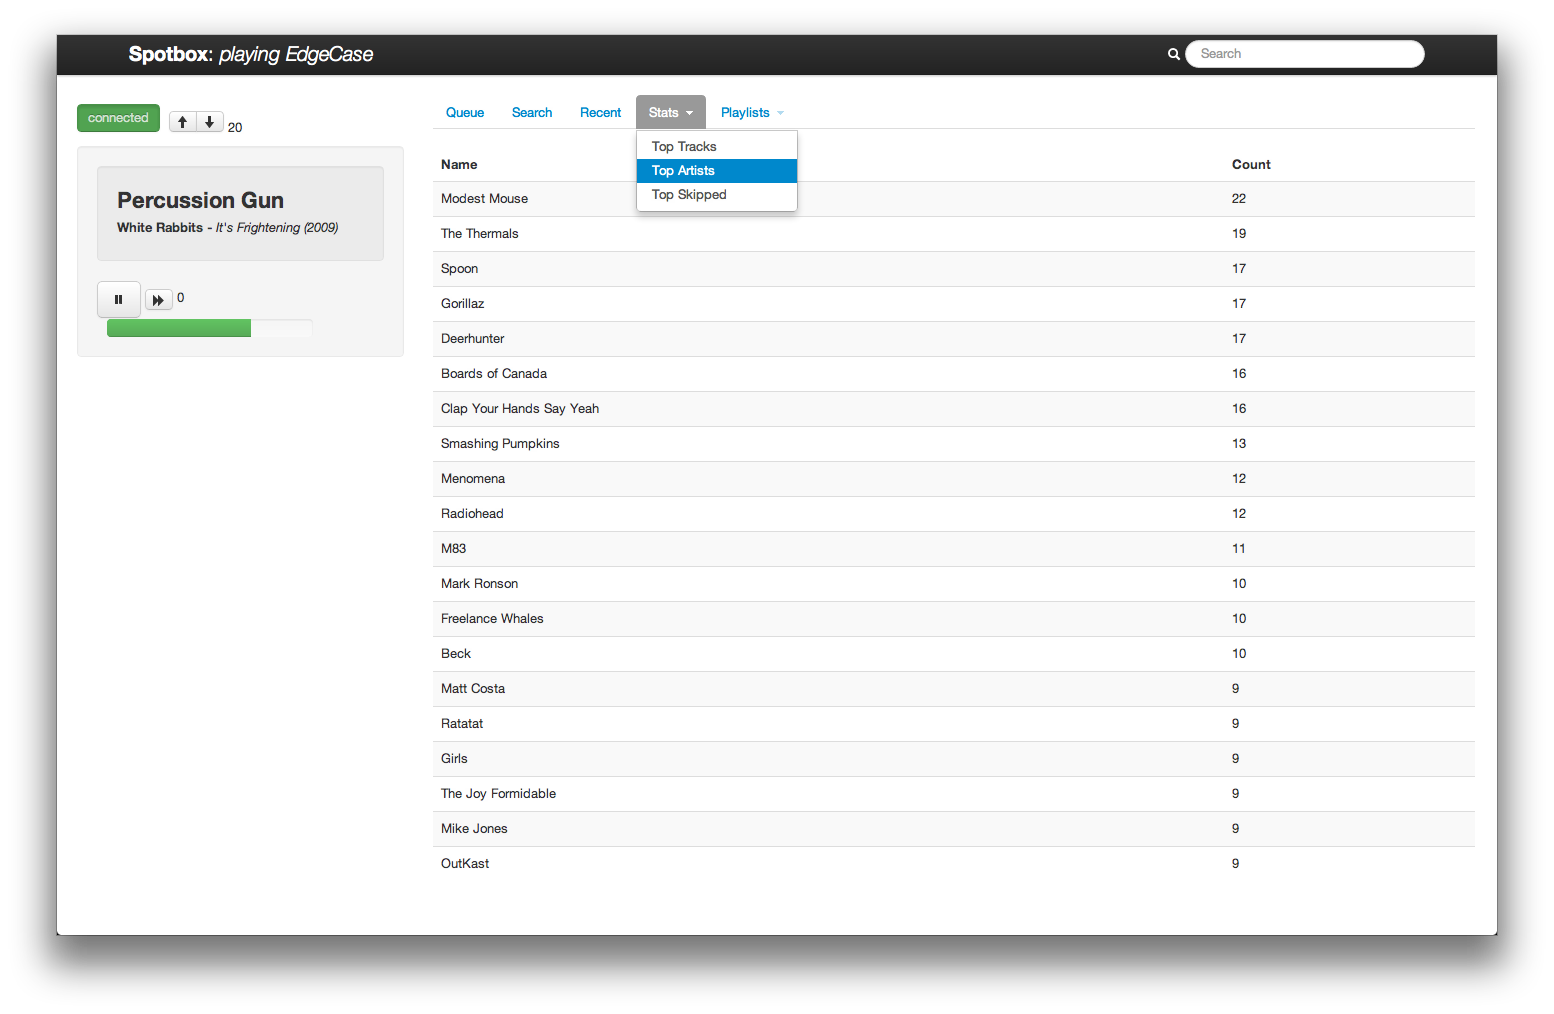Click the Spoon artist row

953,269
